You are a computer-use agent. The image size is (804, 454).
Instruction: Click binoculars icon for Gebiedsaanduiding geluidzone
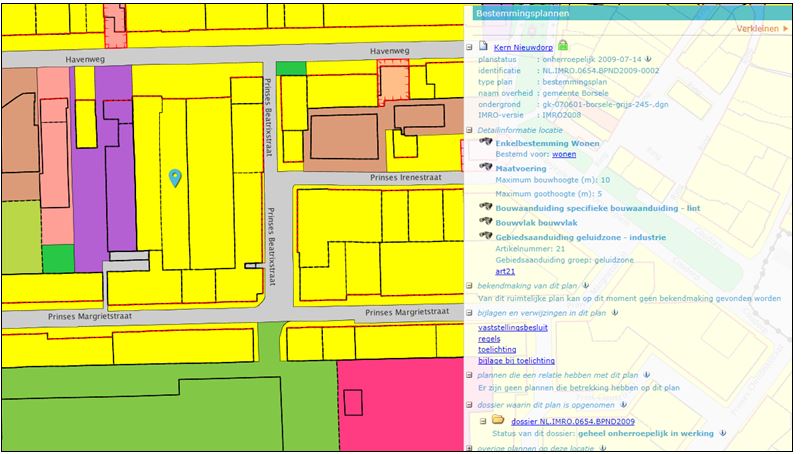(486, 236)
